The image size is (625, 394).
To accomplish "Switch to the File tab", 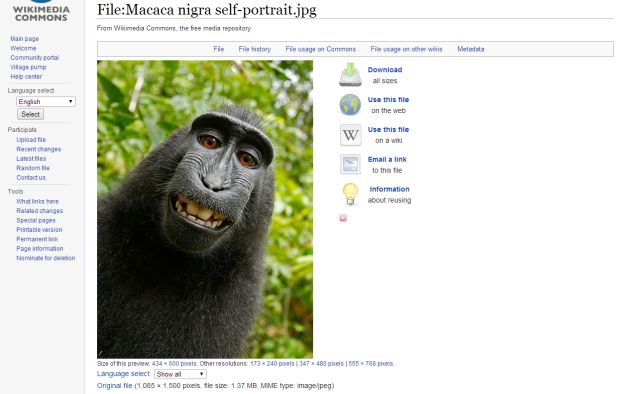I will (x=218, y=49).
